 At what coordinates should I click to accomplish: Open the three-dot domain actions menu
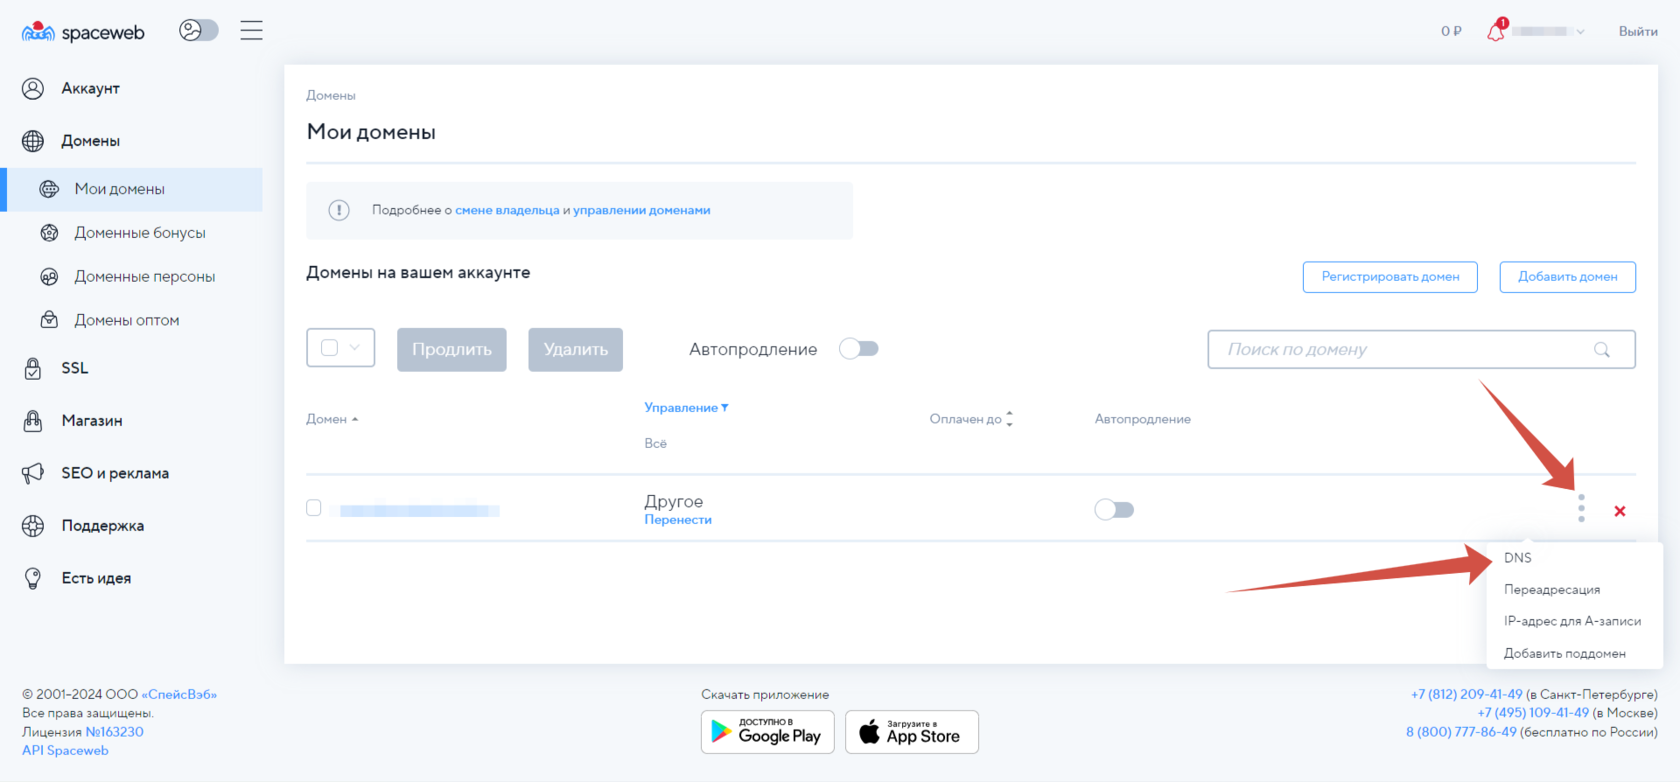tap(1581, 508)
